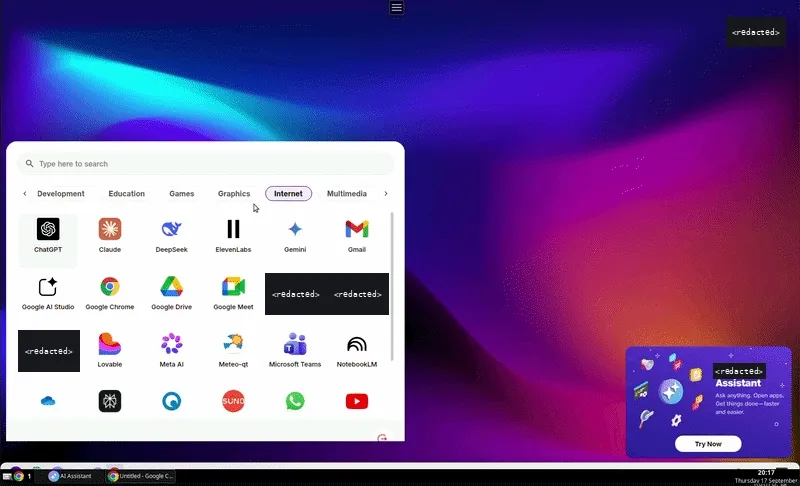Open the black Perplexity icon app
This screenshot has width=800, height=486.
tap(110, 401)
